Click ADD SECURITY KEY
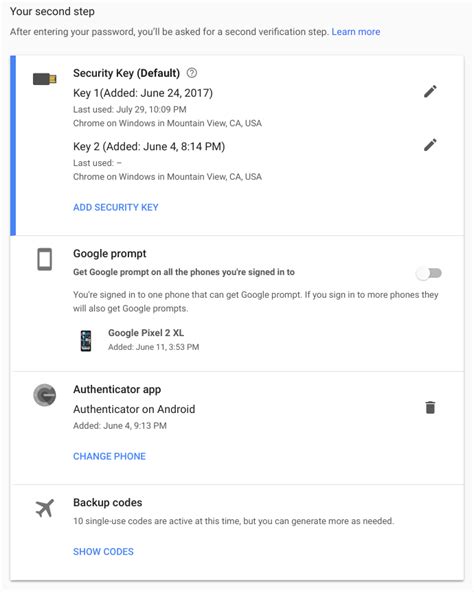The image size is (474, 592). (116, 207)
